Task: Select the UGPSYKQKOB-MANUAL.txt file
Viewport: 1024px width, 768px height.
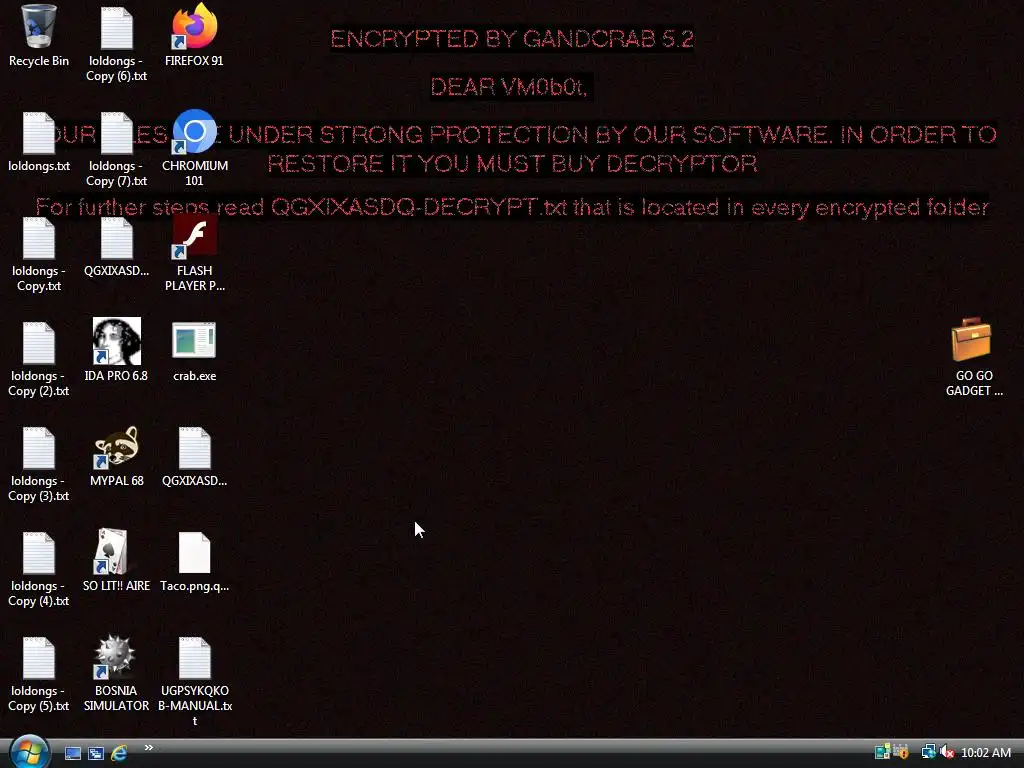Action: coord(194,682)
